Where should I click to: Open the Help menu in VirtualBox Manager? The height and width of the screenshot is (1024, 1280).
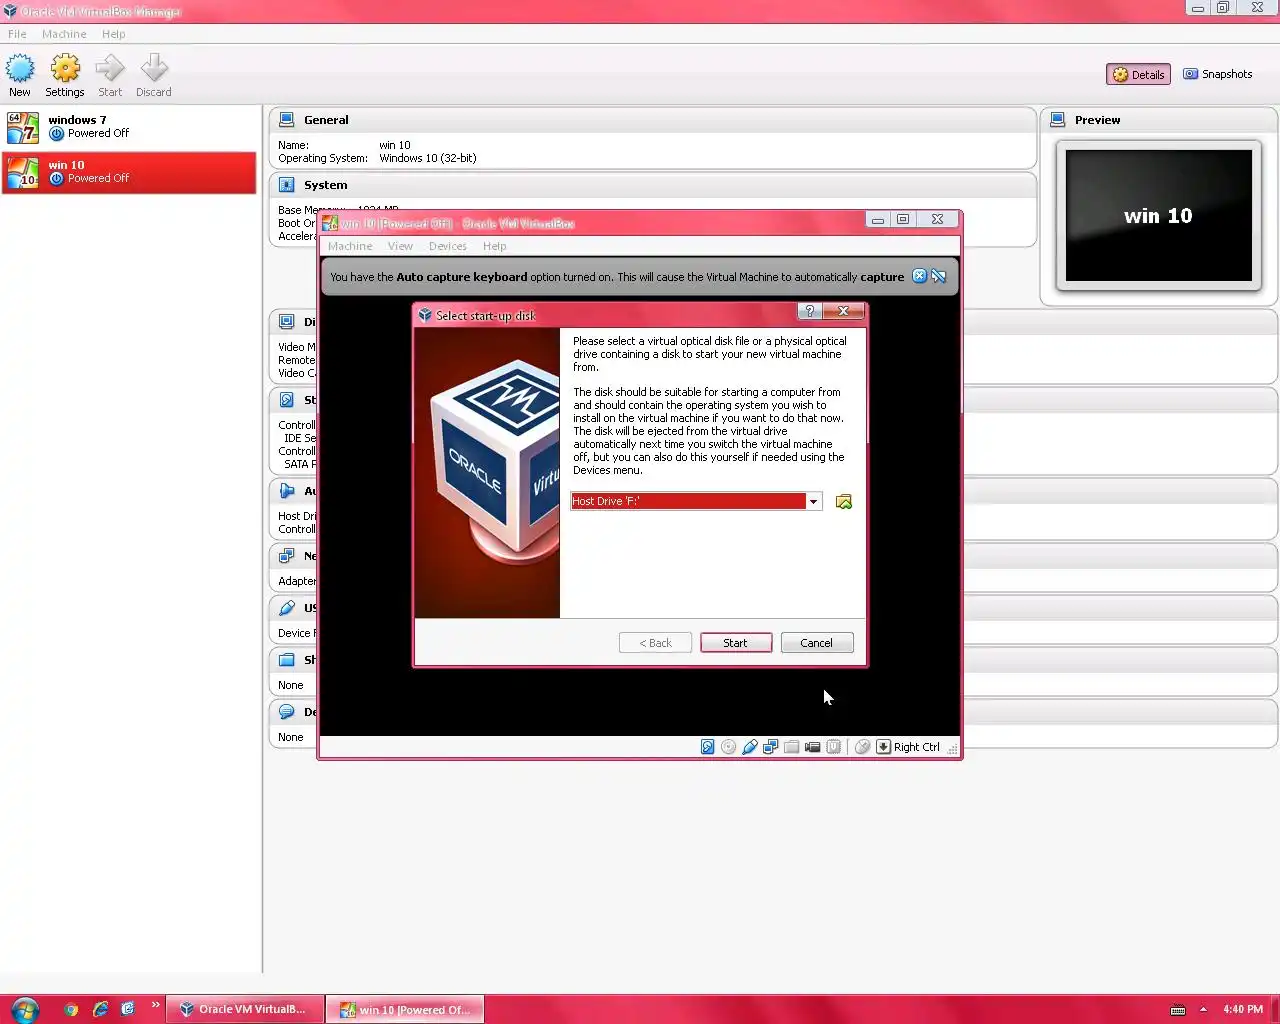click(114, 34)
